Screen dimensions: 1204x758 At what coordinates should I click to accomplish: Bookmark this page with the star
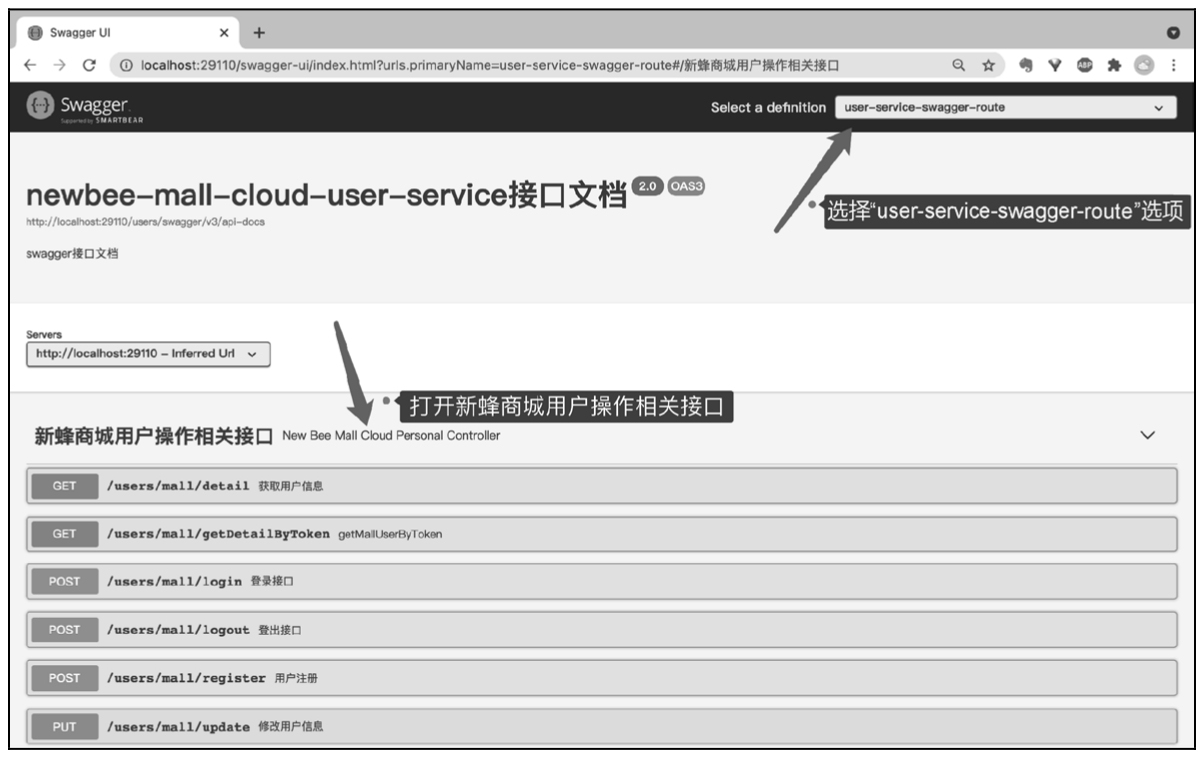[988, 66]
